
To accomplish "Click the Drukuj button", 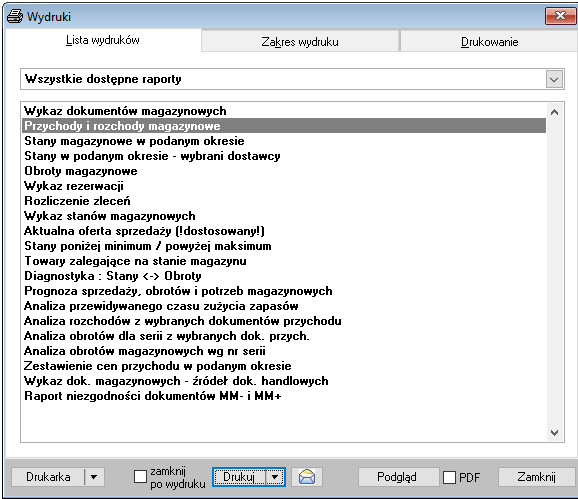I will click(239, 477).
